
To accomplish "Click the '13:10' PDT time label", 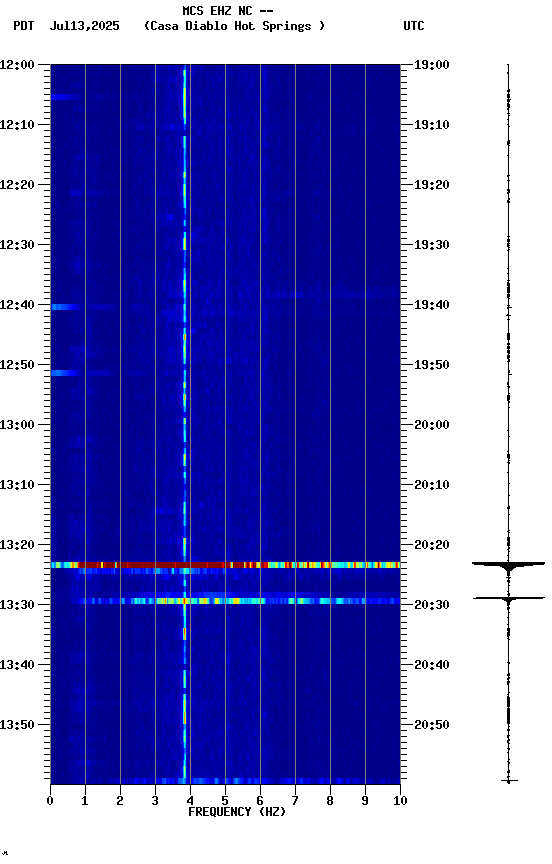I will [17, 485].
